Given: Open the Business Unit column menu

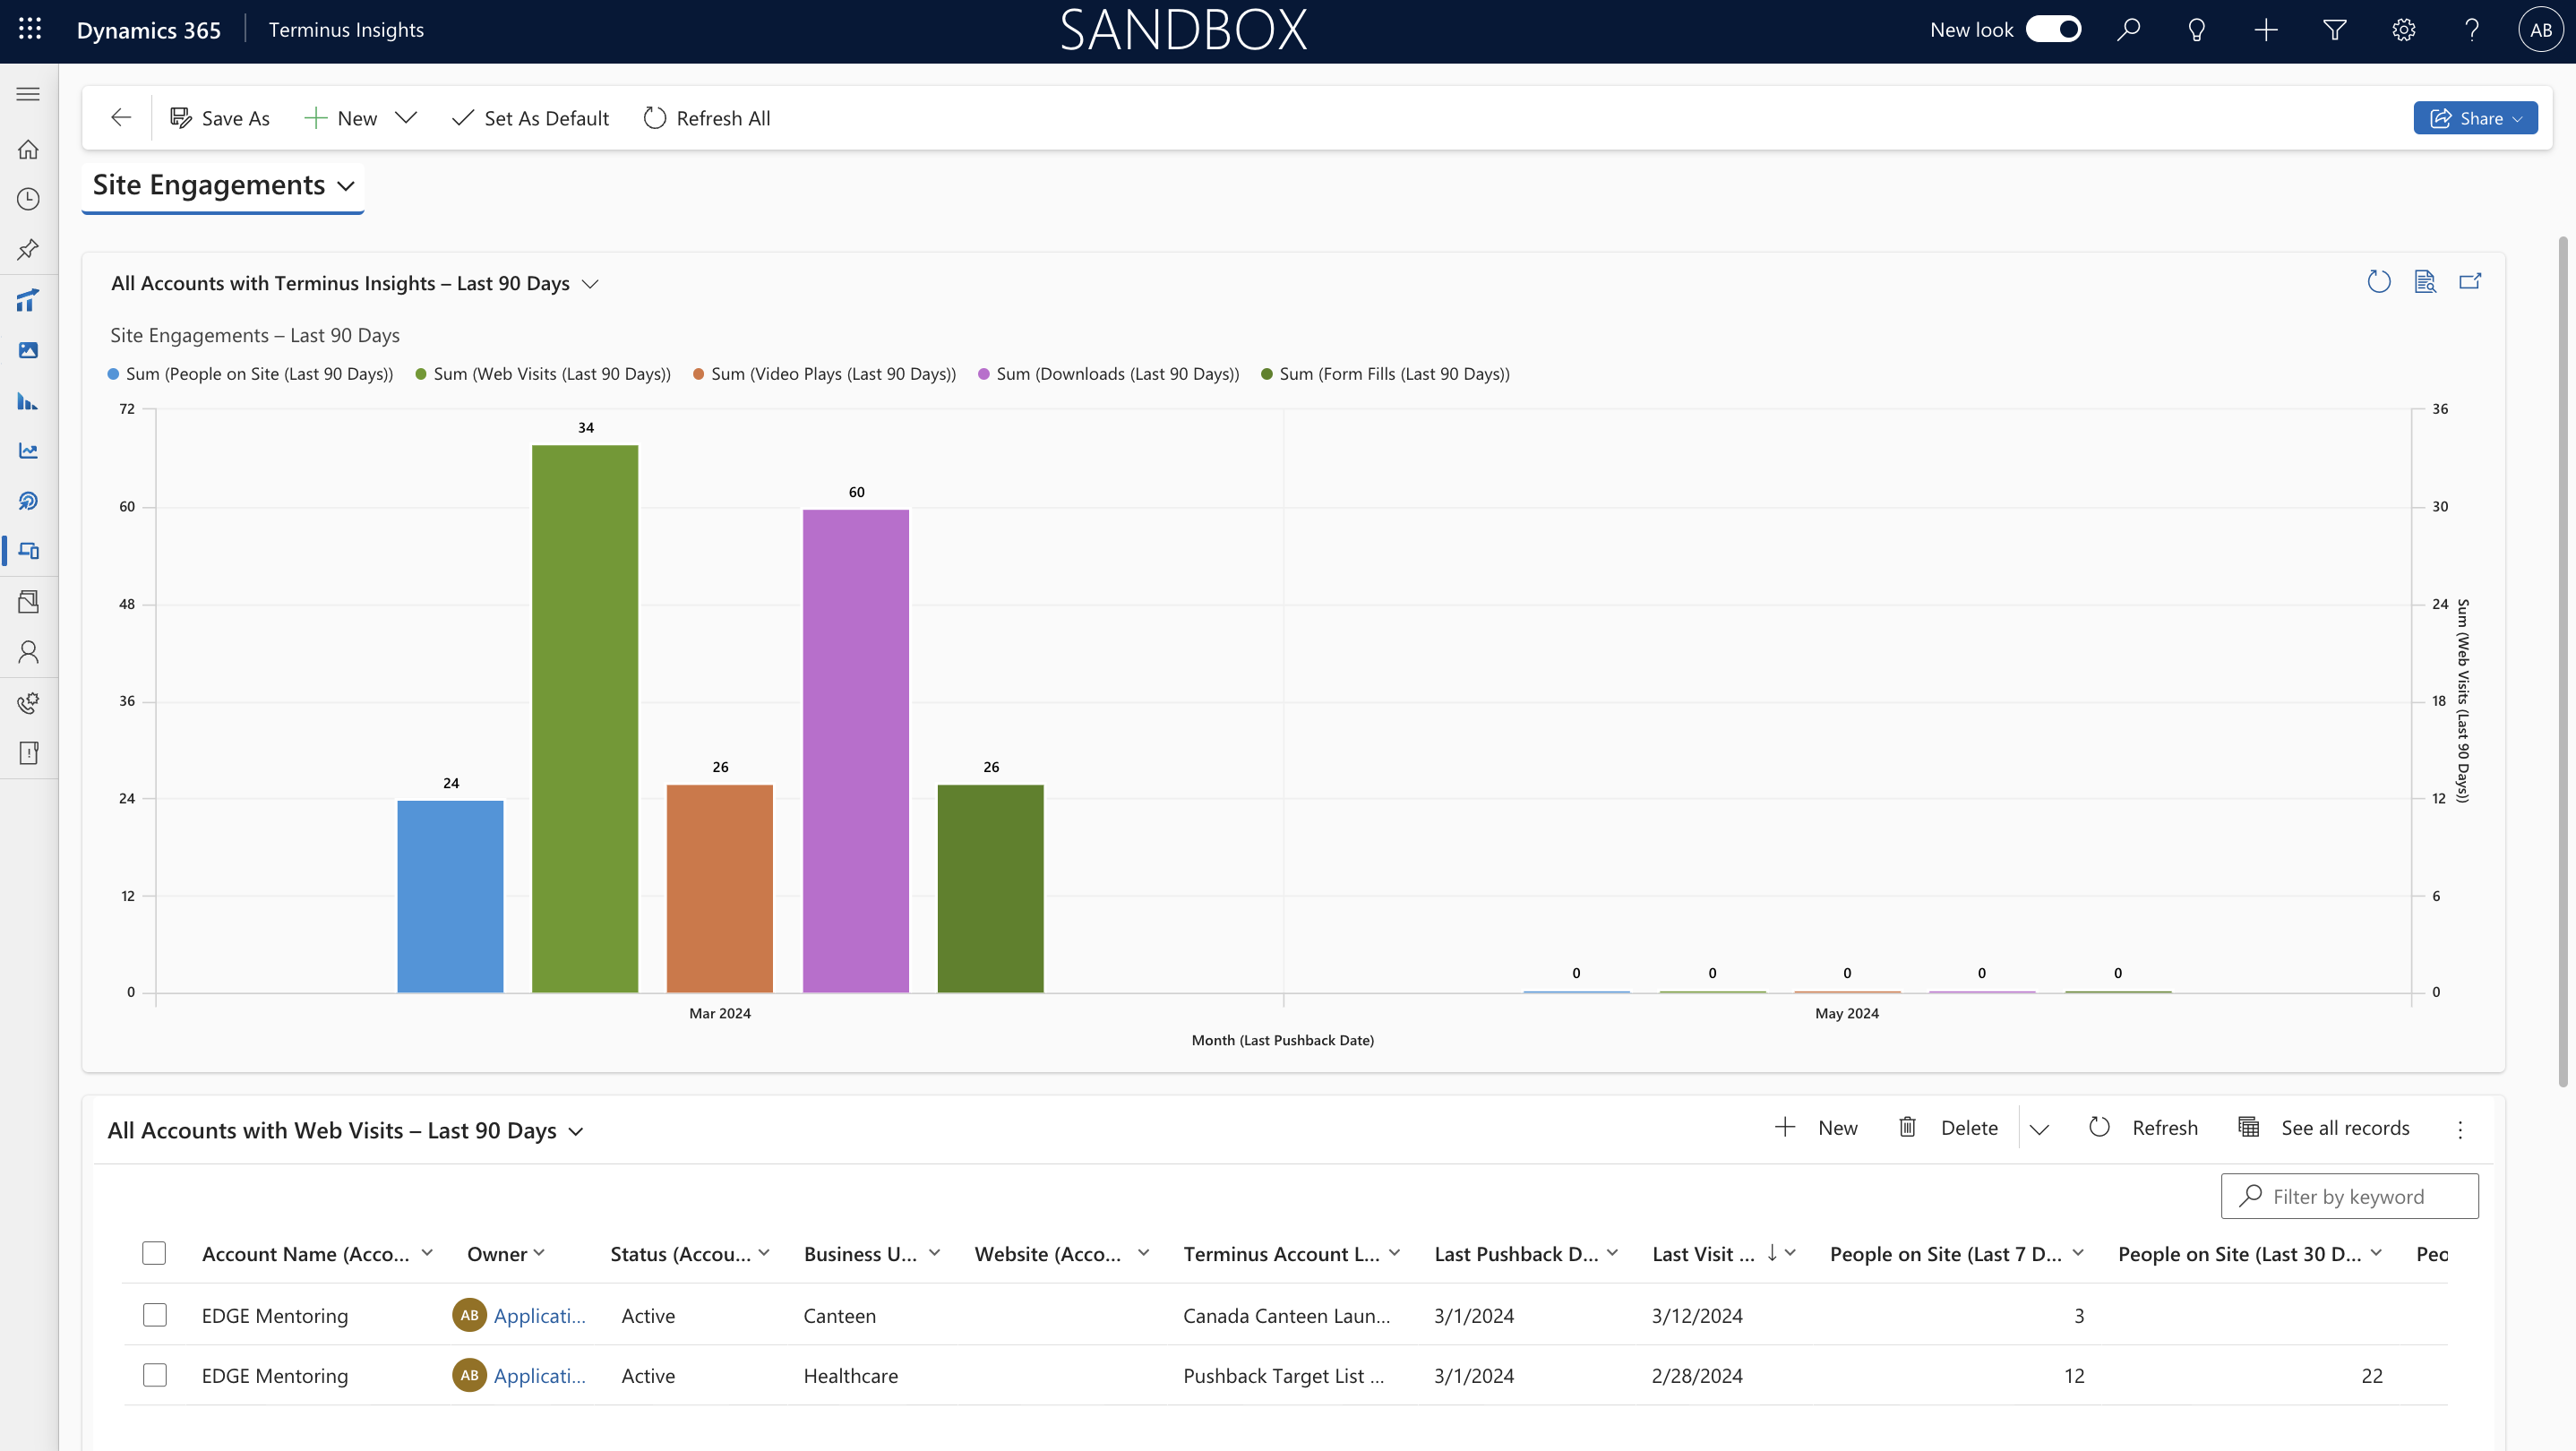Looking at the screenshot, I should point(934,1253).
